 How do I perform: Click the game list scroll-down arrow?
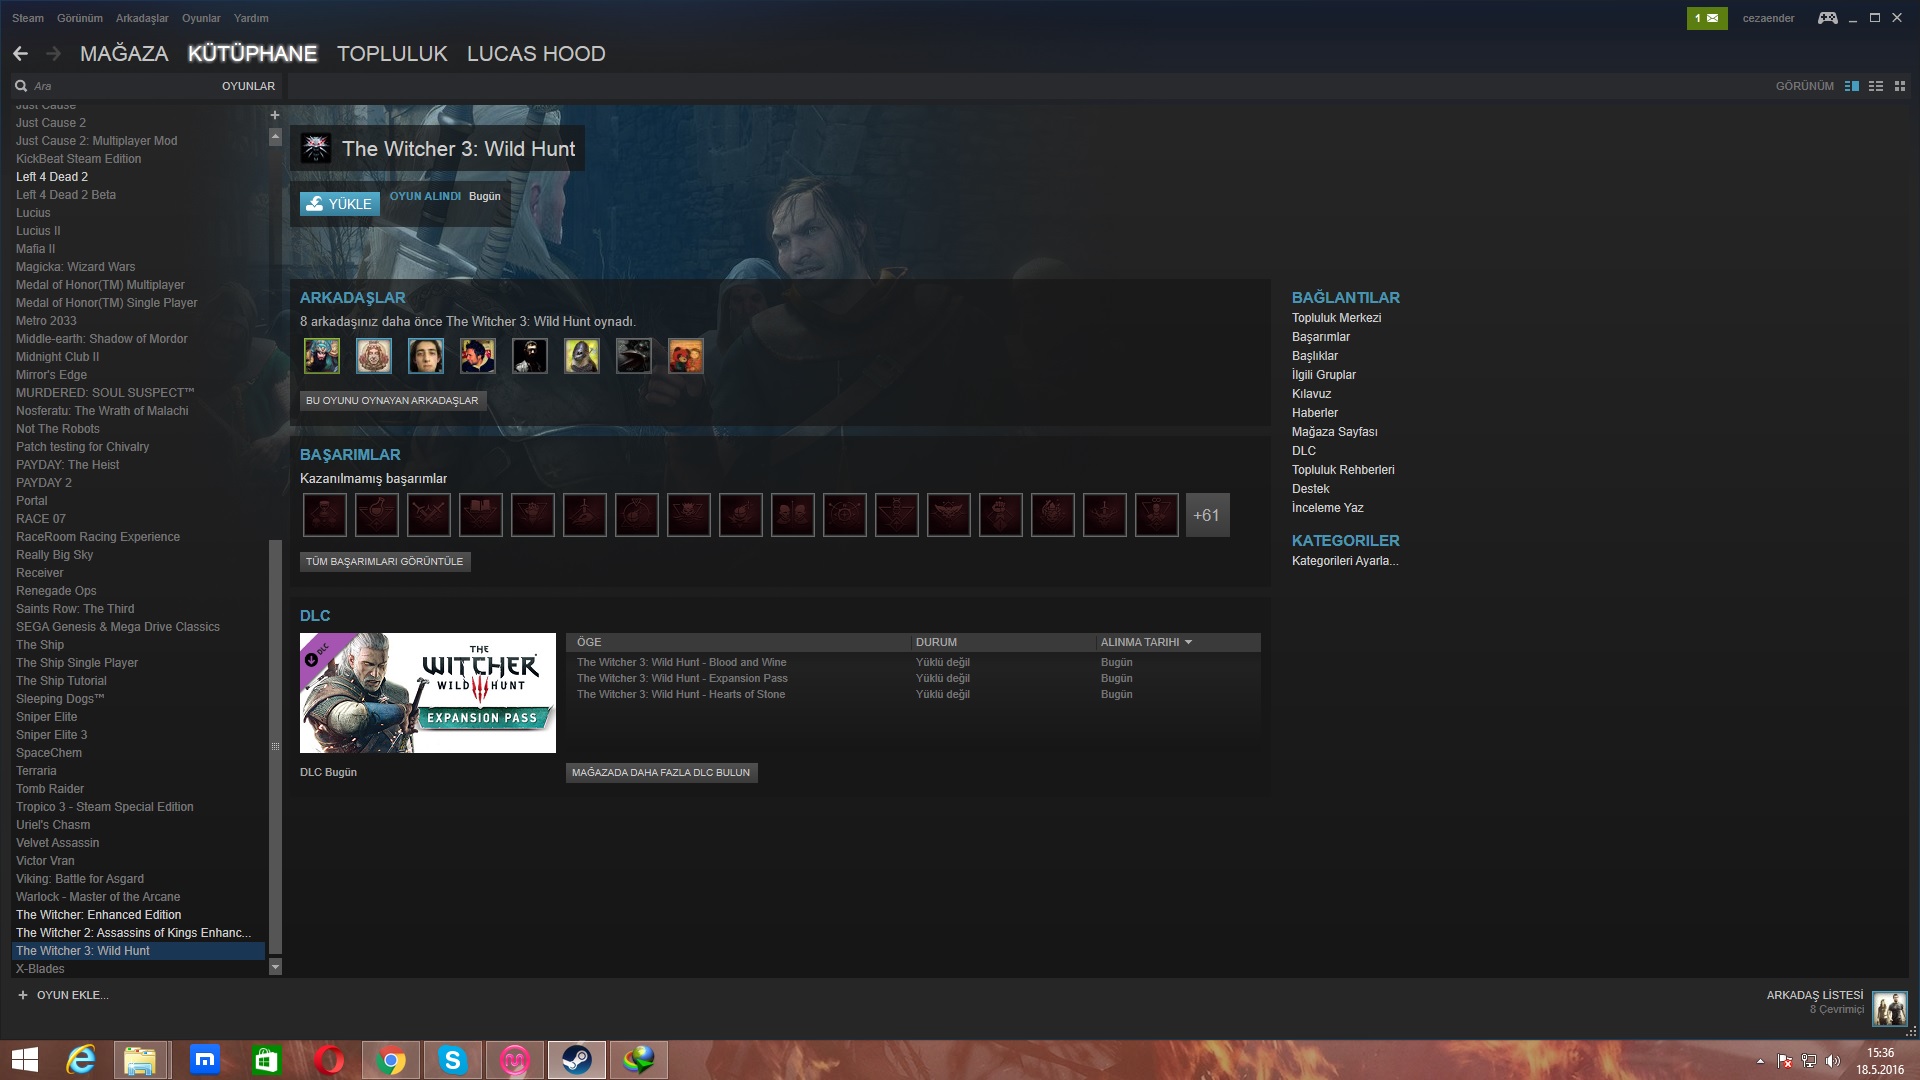click(275, 967)
